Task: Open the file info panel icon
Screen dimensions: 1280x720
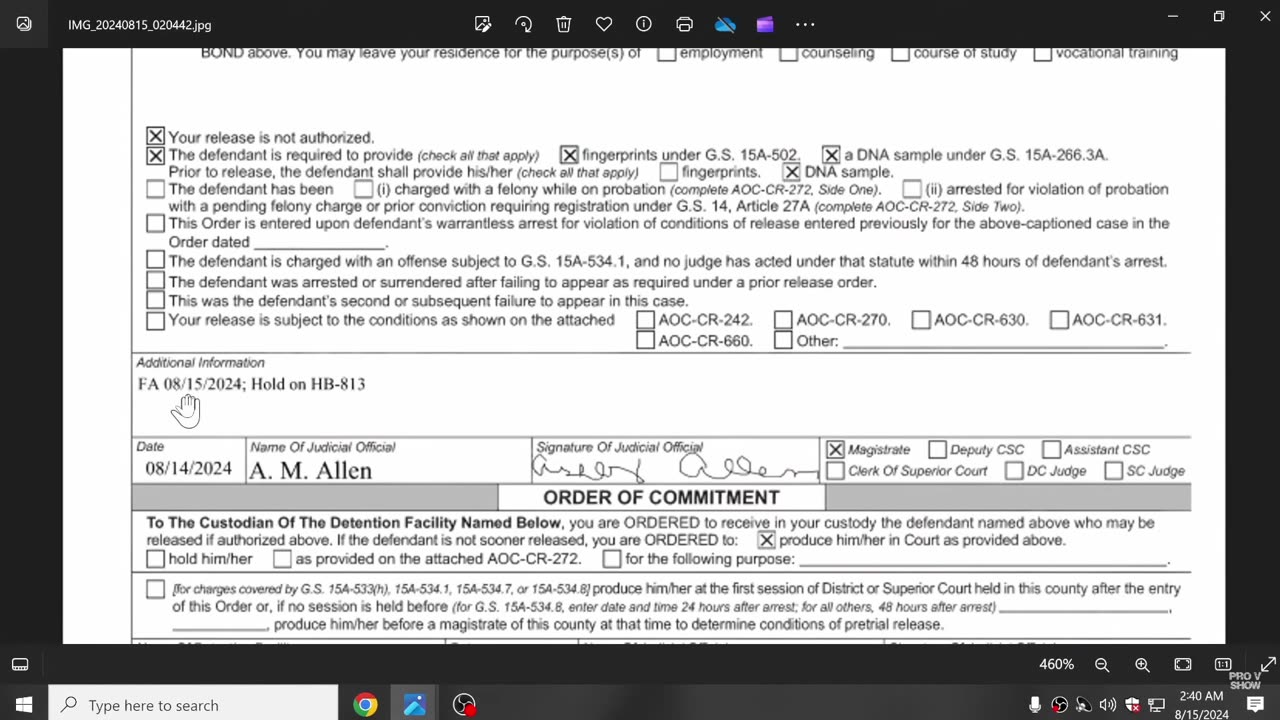Action: click(644, 24)
